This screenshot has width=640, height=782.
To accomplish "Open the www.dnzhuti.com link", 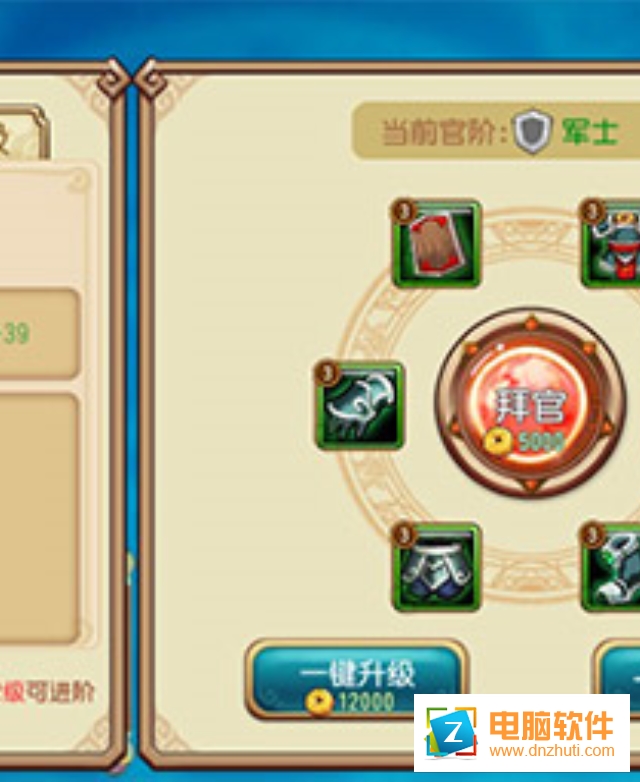I will (x=552, y=751).
